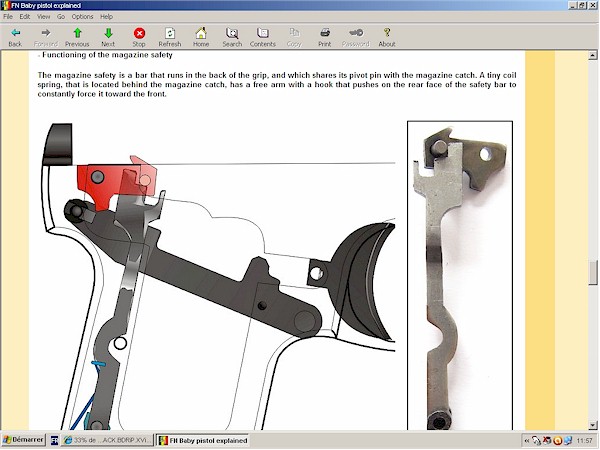Click the scrollbar up arrow
This screenshot has width=600, height=450.
click(x=593, y=55)
